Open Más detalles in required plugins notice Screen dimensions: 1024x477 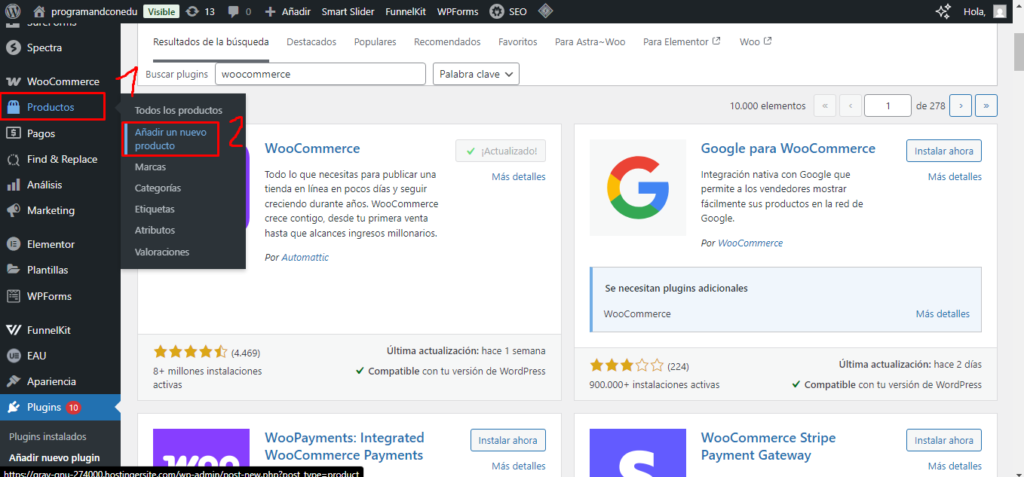click(942, 314)
